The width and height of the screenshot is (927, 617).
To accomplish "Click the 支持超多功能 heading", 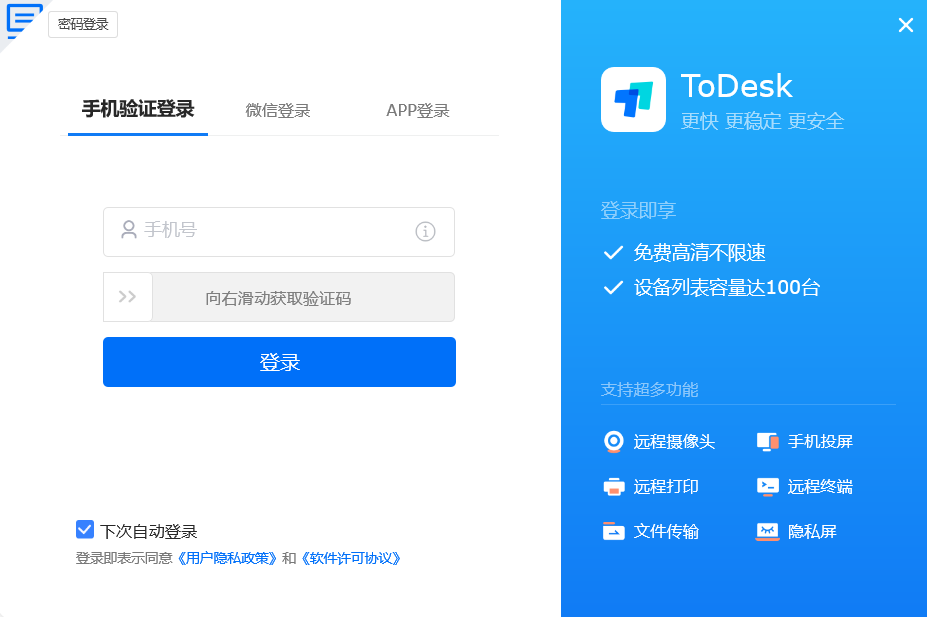I will [649, 389].
